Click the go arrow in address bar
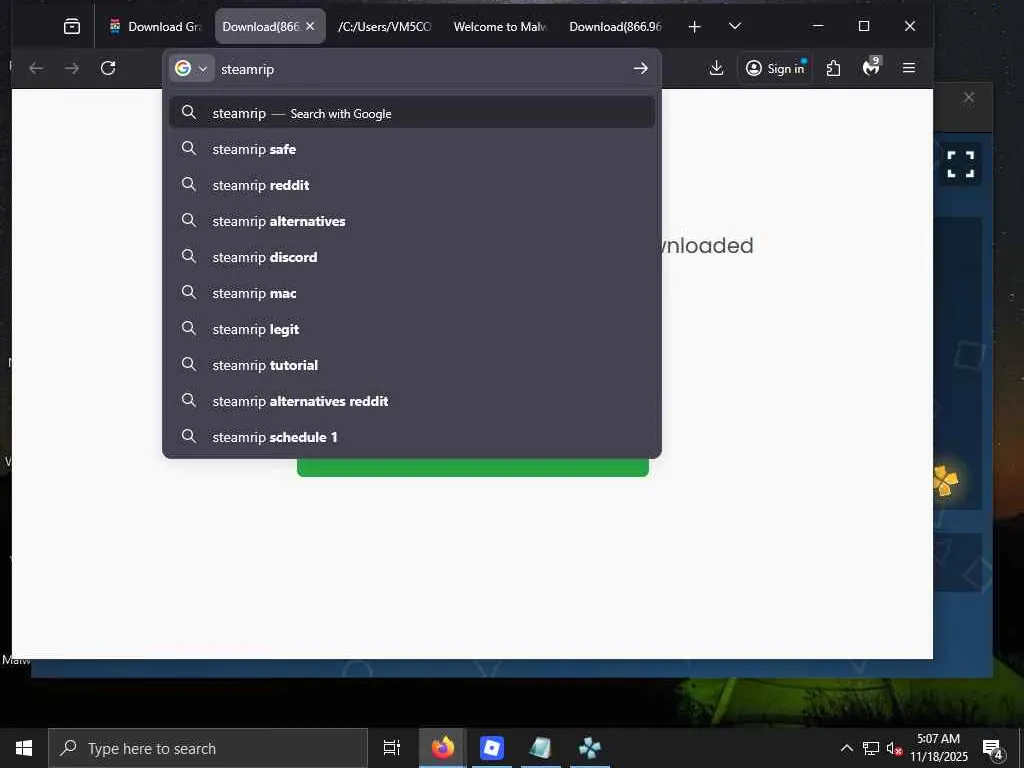 coord(641,68)
